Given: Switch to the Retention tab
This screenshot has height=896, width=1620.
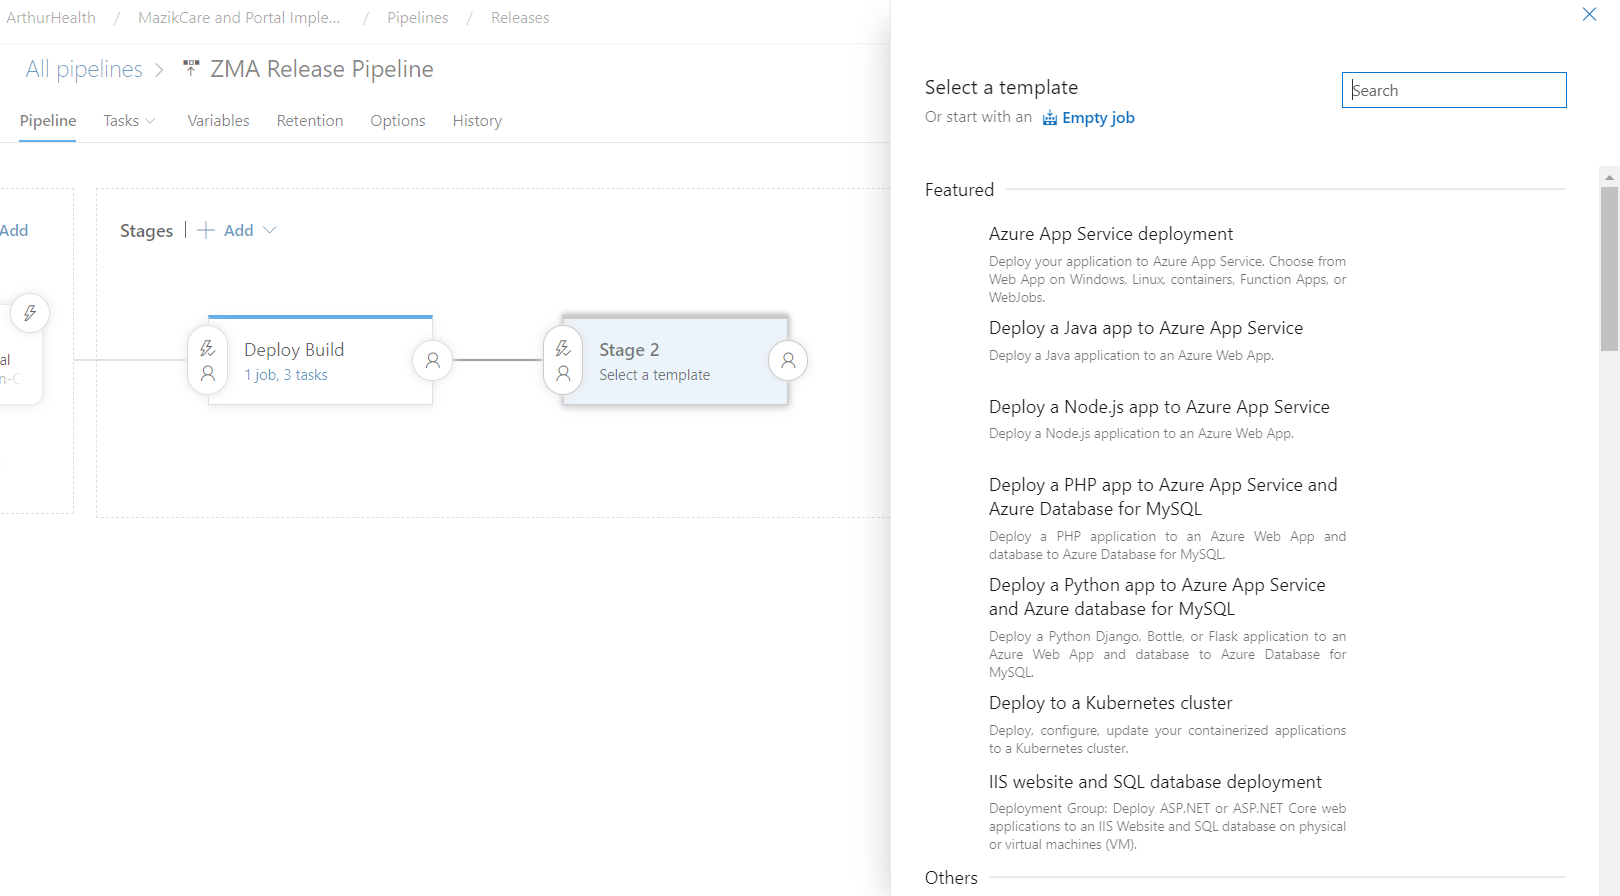Looking at the screenshot, I should [x=310, y=121].
